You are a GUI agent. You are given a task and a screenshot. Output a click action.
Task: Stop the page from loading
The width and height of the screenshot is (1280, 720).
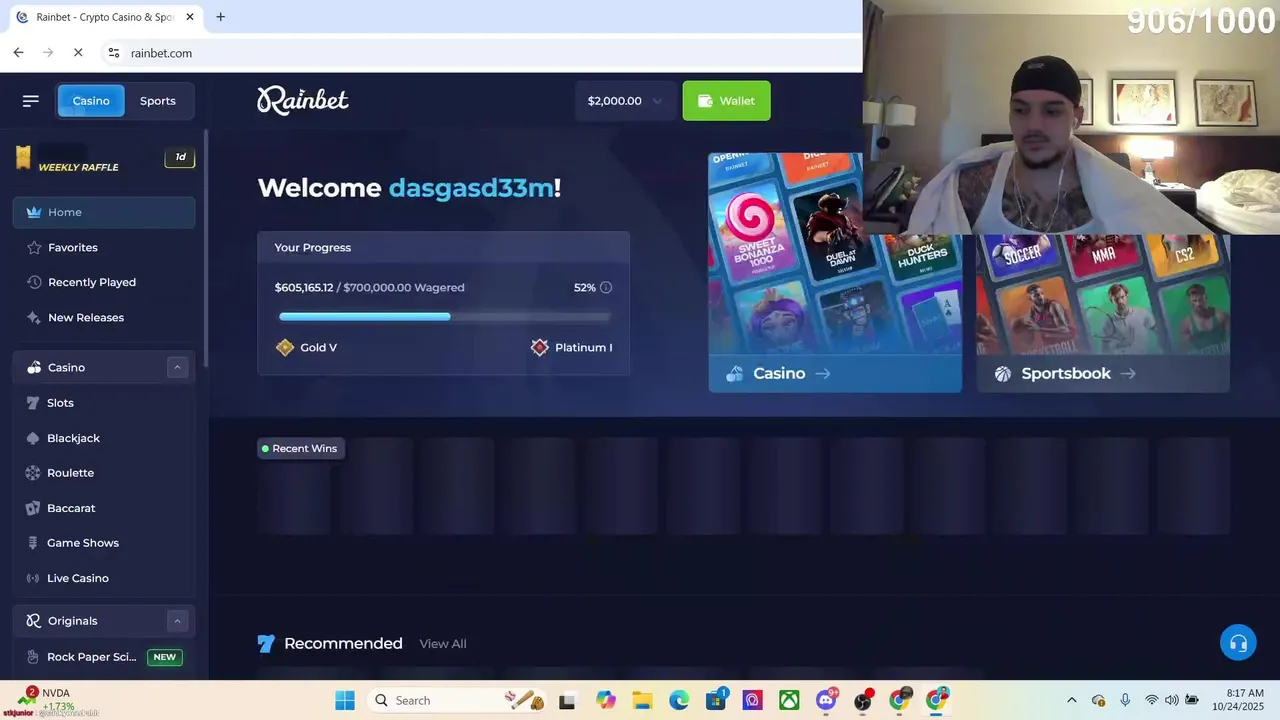[x=78, y=52]
